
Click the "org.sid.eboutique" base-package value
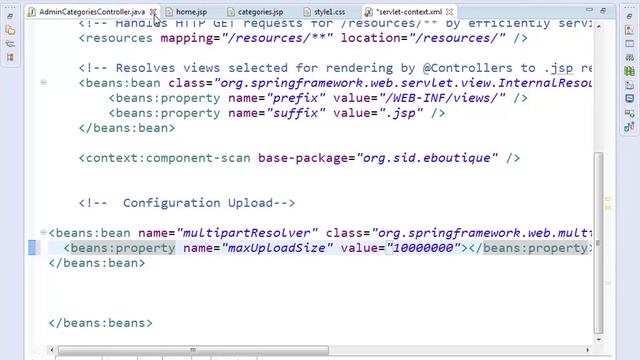tap(427, 158)
